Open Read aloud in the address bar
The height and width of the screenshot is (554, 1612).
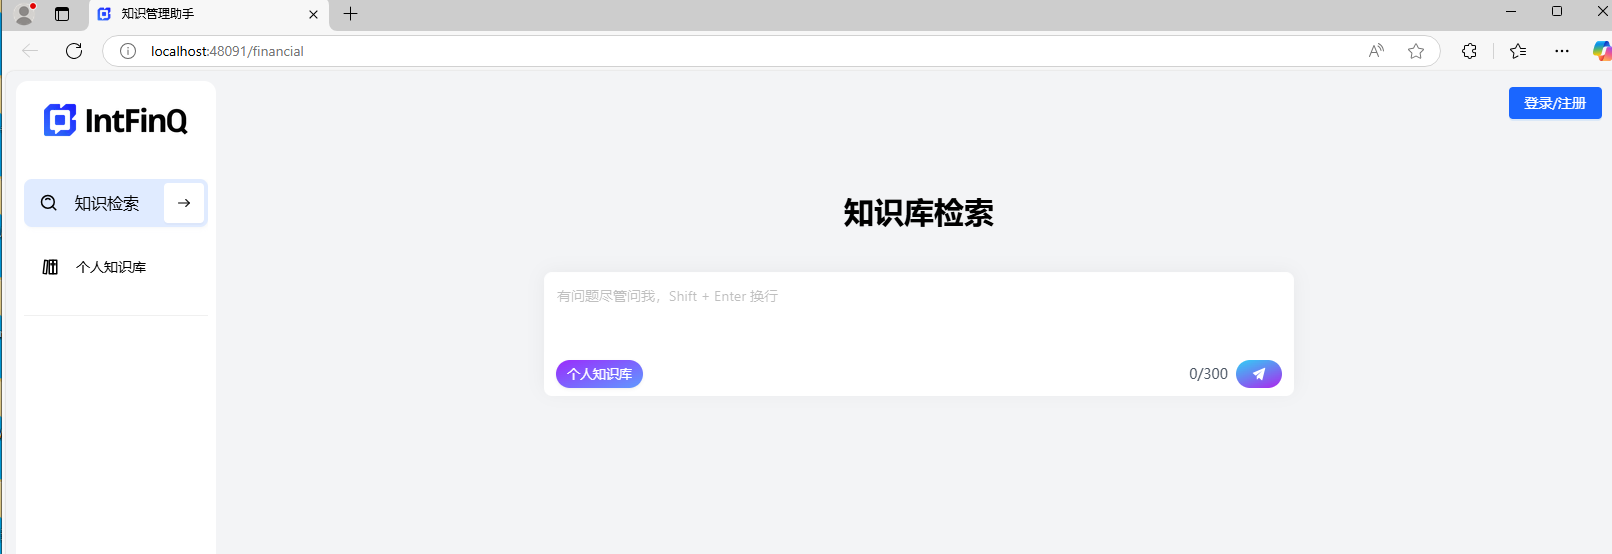[1377, 51]
